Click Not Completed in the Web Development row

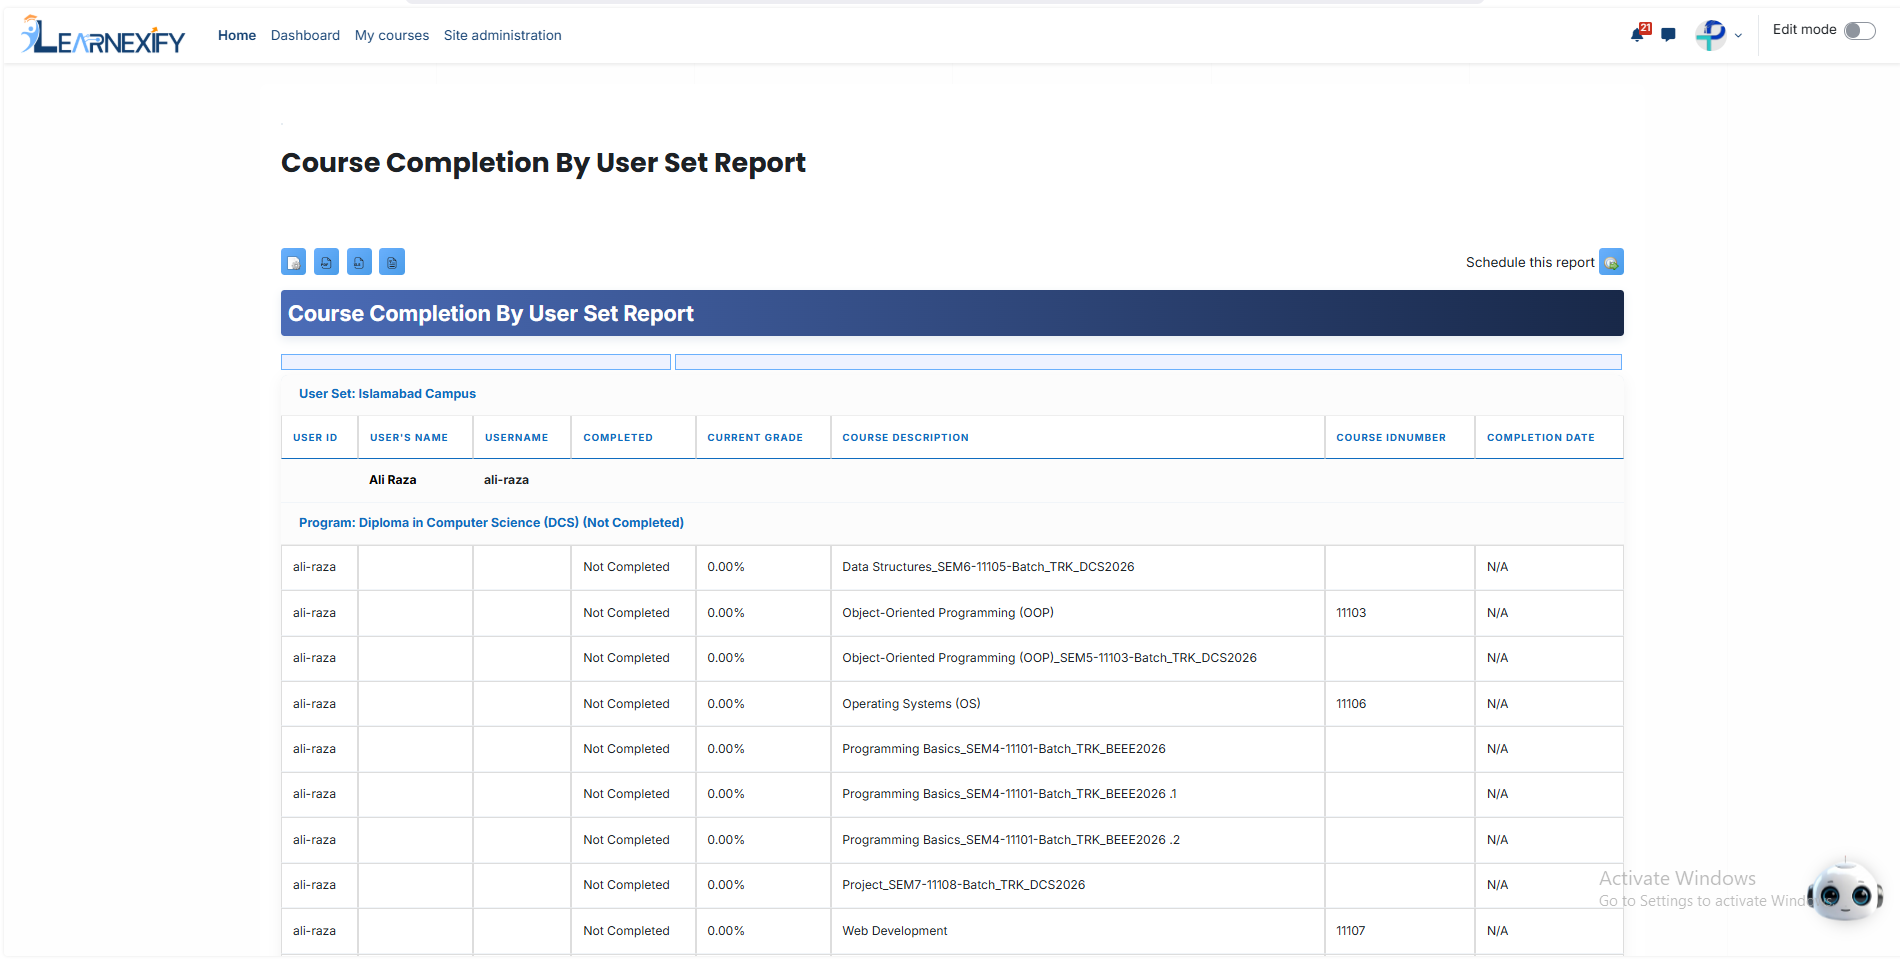coord(626,931)
